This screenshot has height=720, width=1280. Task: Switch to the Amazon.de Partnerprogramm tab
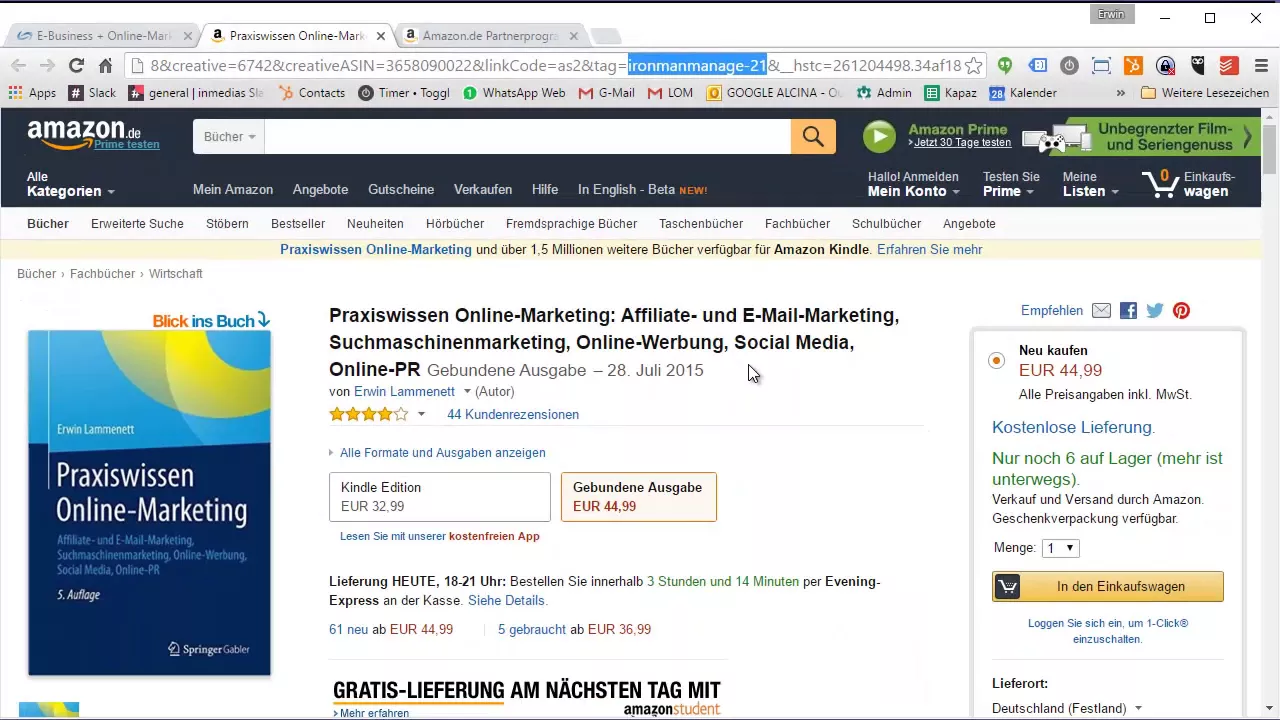[488, 36]
